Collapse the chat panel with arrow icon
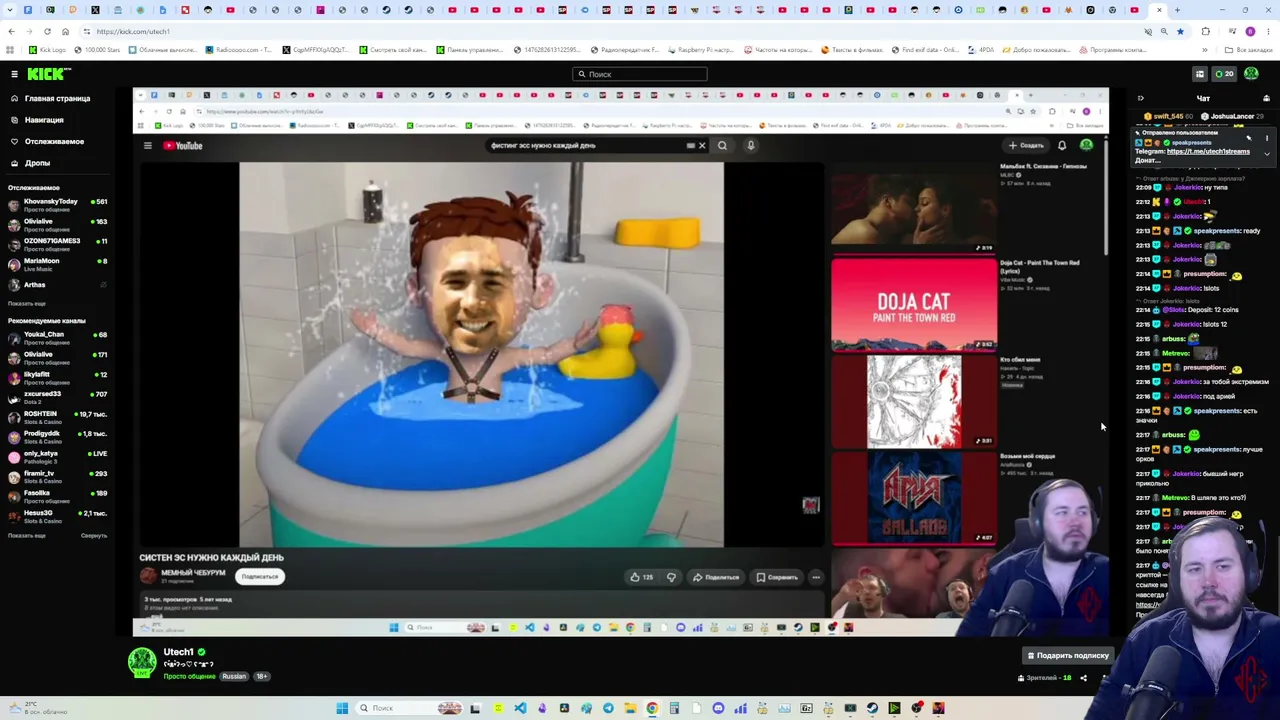1280x720 pixels. 1140,99
